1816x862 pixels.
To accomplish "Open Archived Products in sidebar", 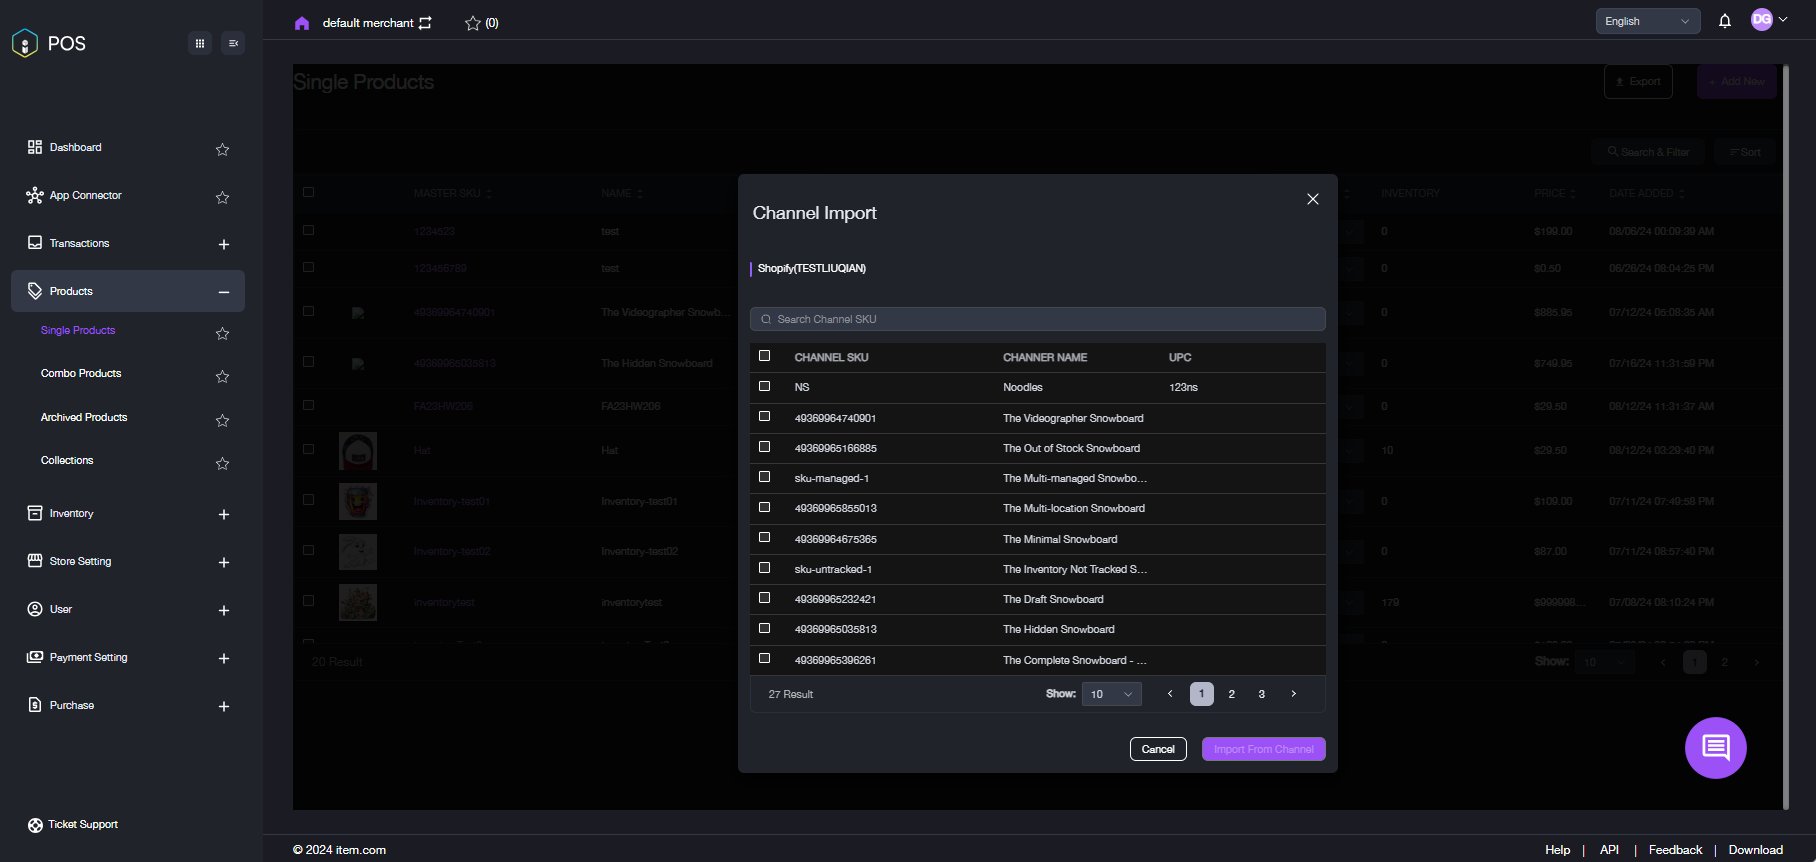I will click(x=84, y=417).
